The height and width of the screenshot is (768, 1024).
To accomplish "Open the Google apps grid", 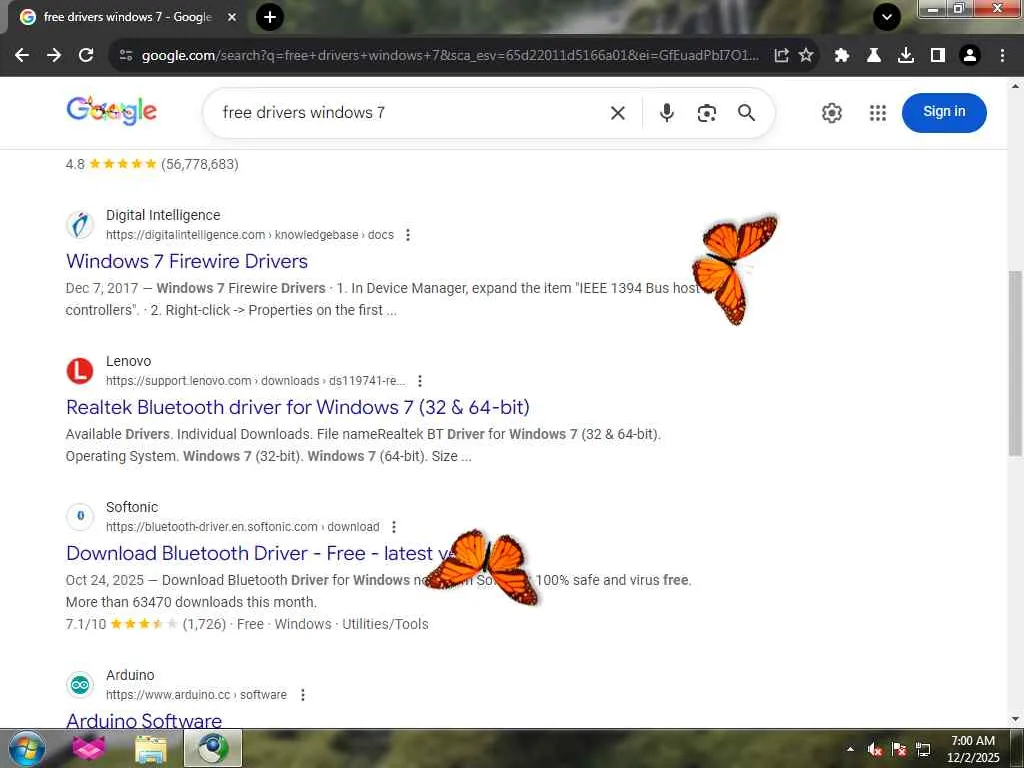I will click(x=878, y=113).
